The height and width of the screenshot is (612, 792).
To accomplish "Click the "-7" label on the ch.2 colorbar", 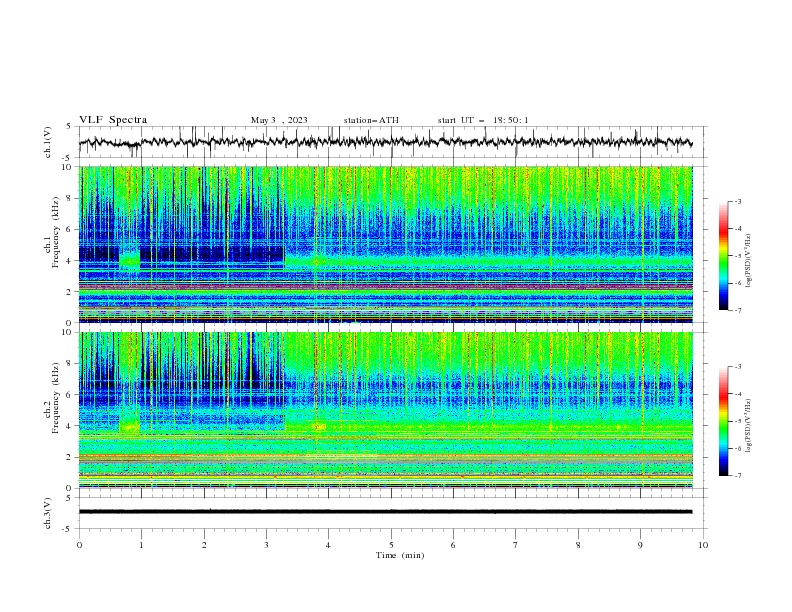I will (x=738, y=475).
